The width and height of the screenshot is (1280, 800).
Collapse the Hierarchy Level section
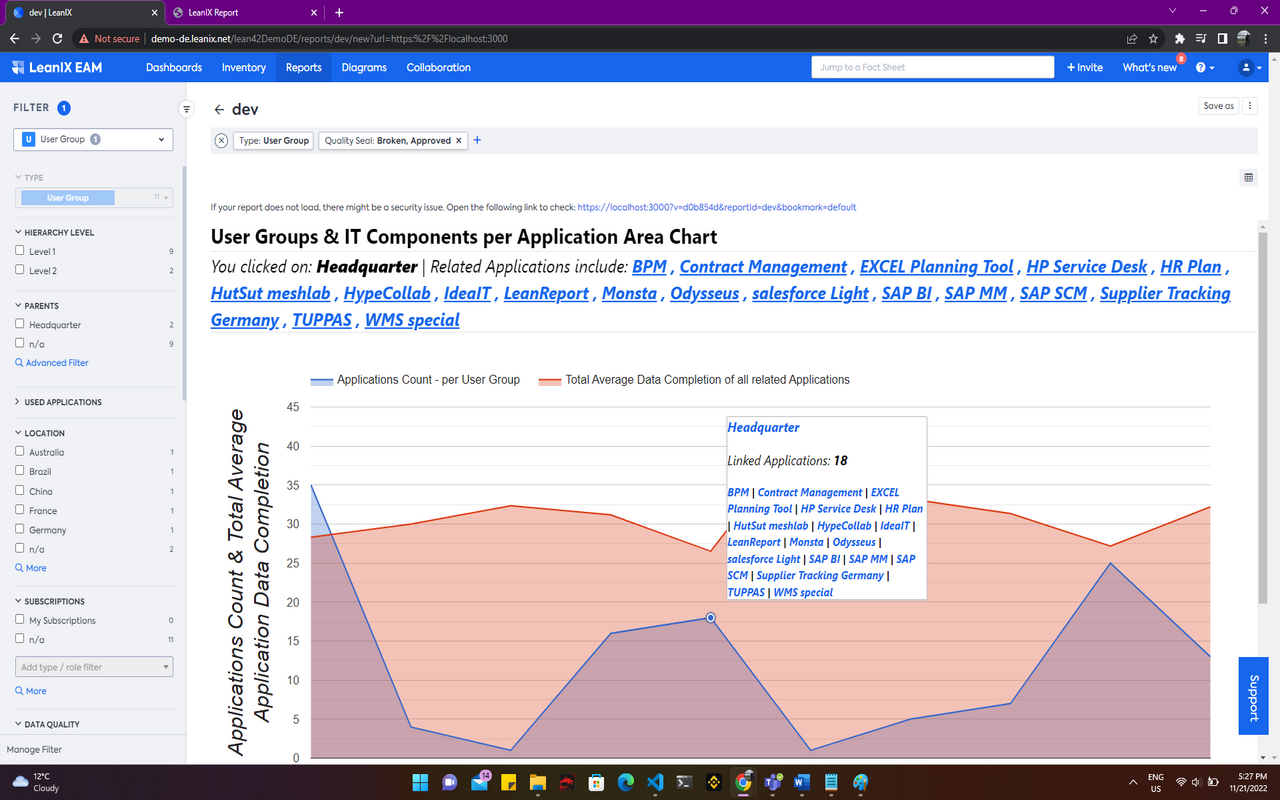click(x=54, y=232)
